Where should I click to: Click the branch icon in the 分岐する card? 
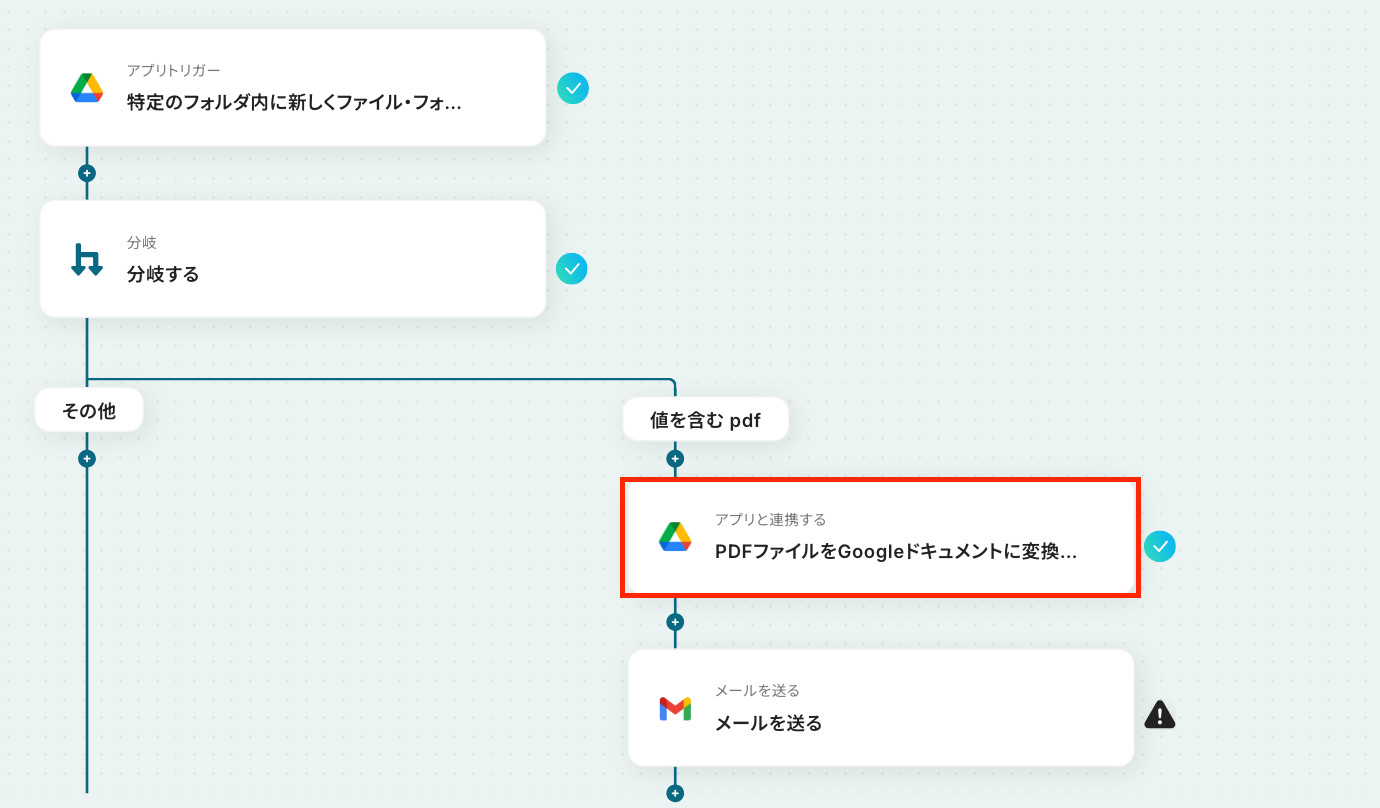[x=87, y=259]
